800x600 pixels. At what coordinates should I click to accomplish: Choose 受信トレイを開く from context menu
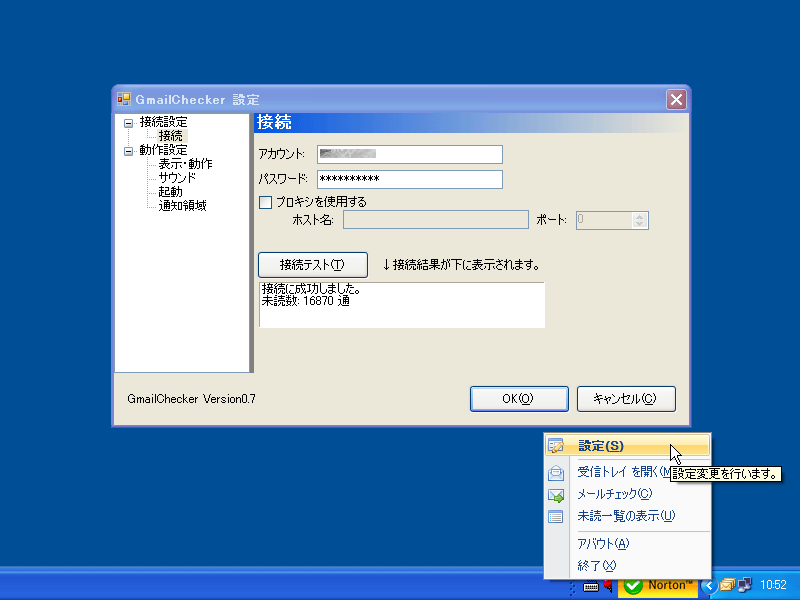point(628,472)
